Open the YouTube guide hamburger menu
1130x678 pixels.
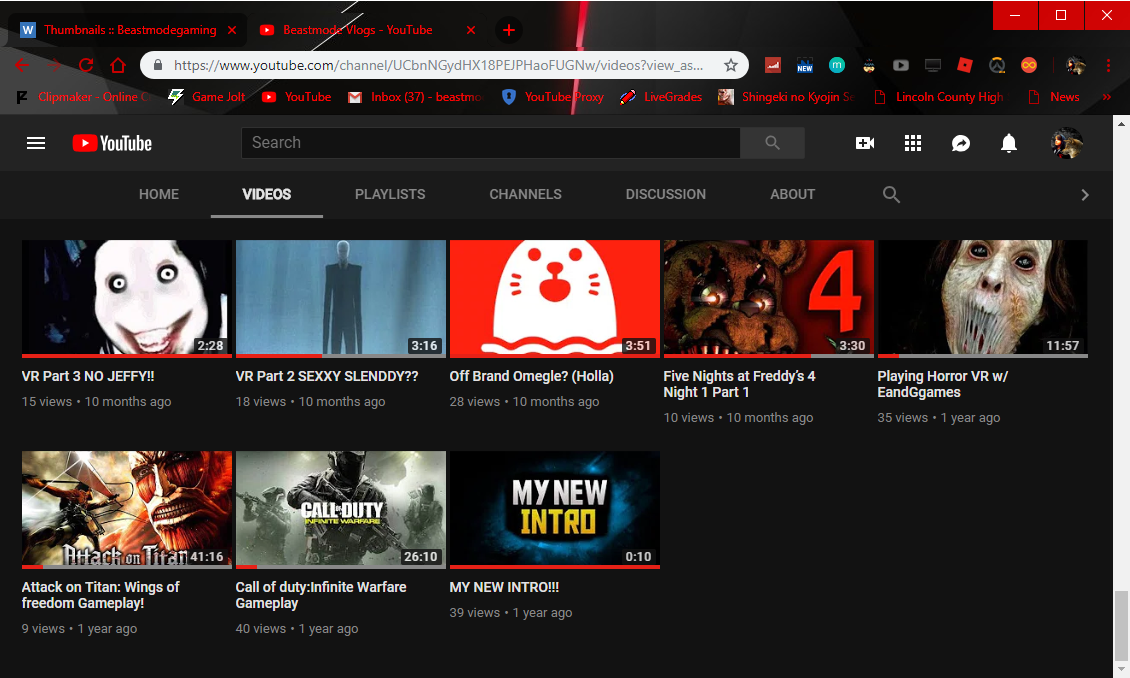tap(36, 143)
